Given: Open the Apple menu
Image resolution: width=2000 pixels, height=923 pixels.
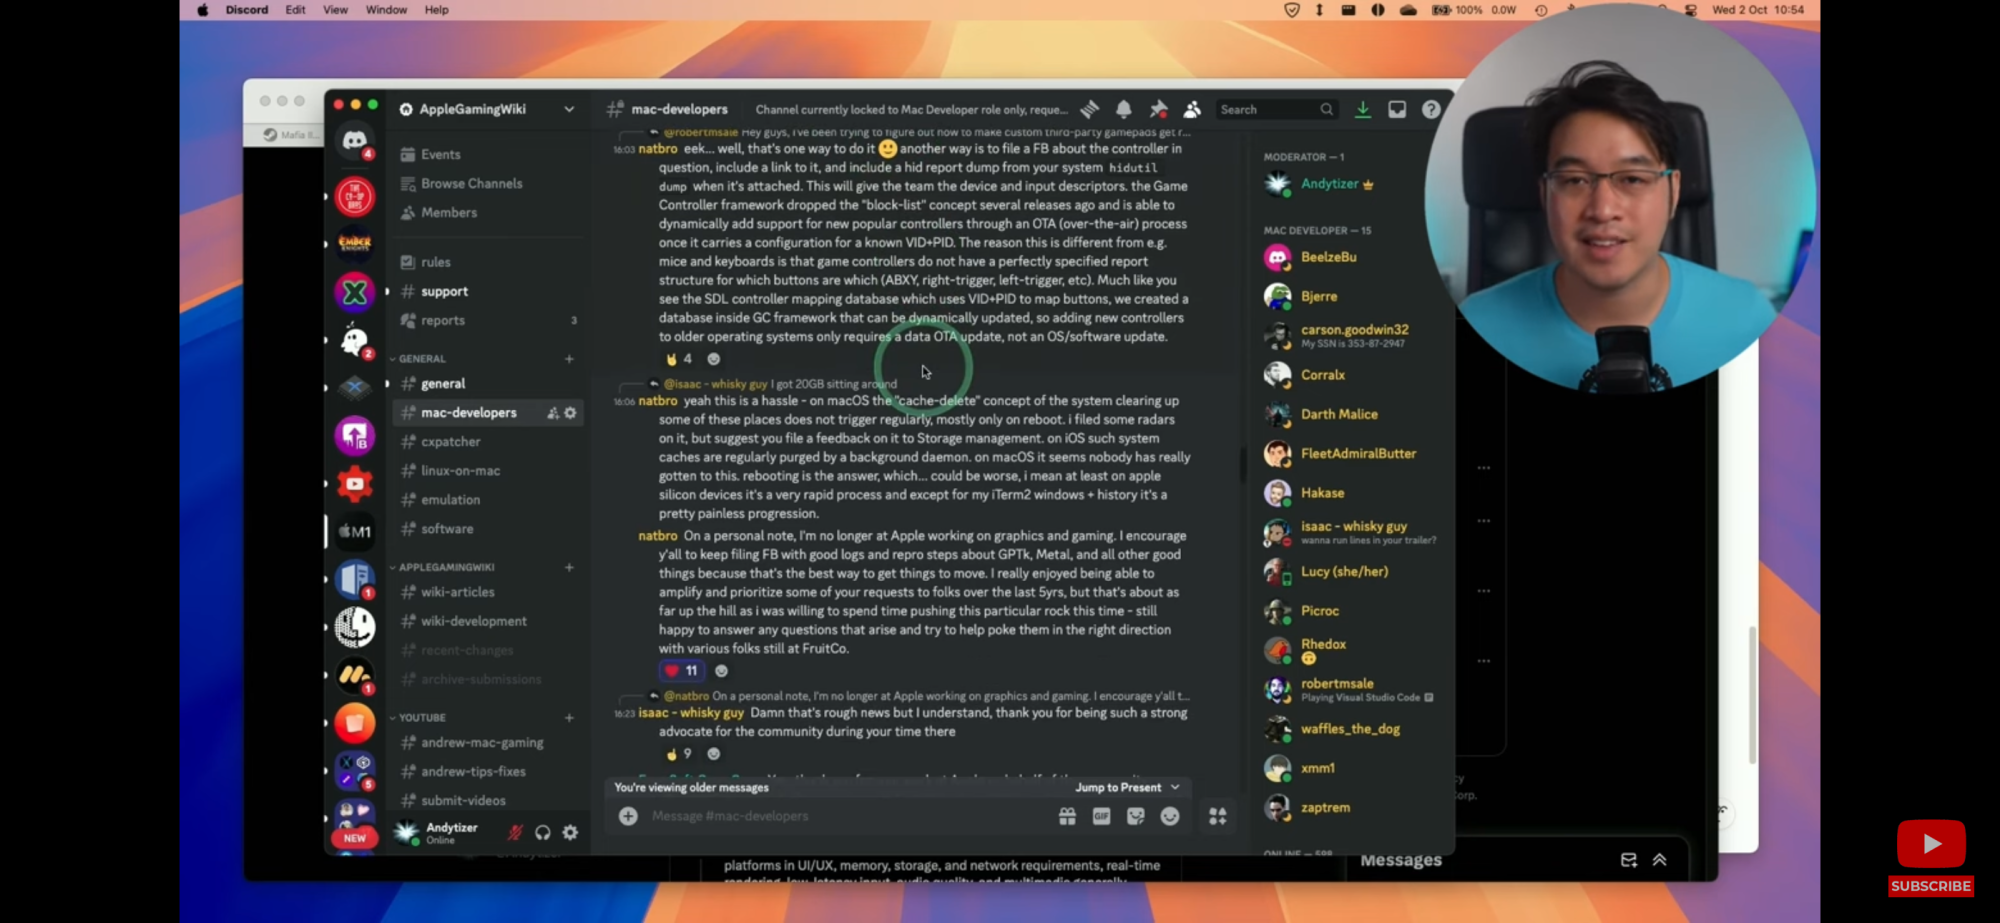Looking at the screenshot, I should [x=203, y=10].
